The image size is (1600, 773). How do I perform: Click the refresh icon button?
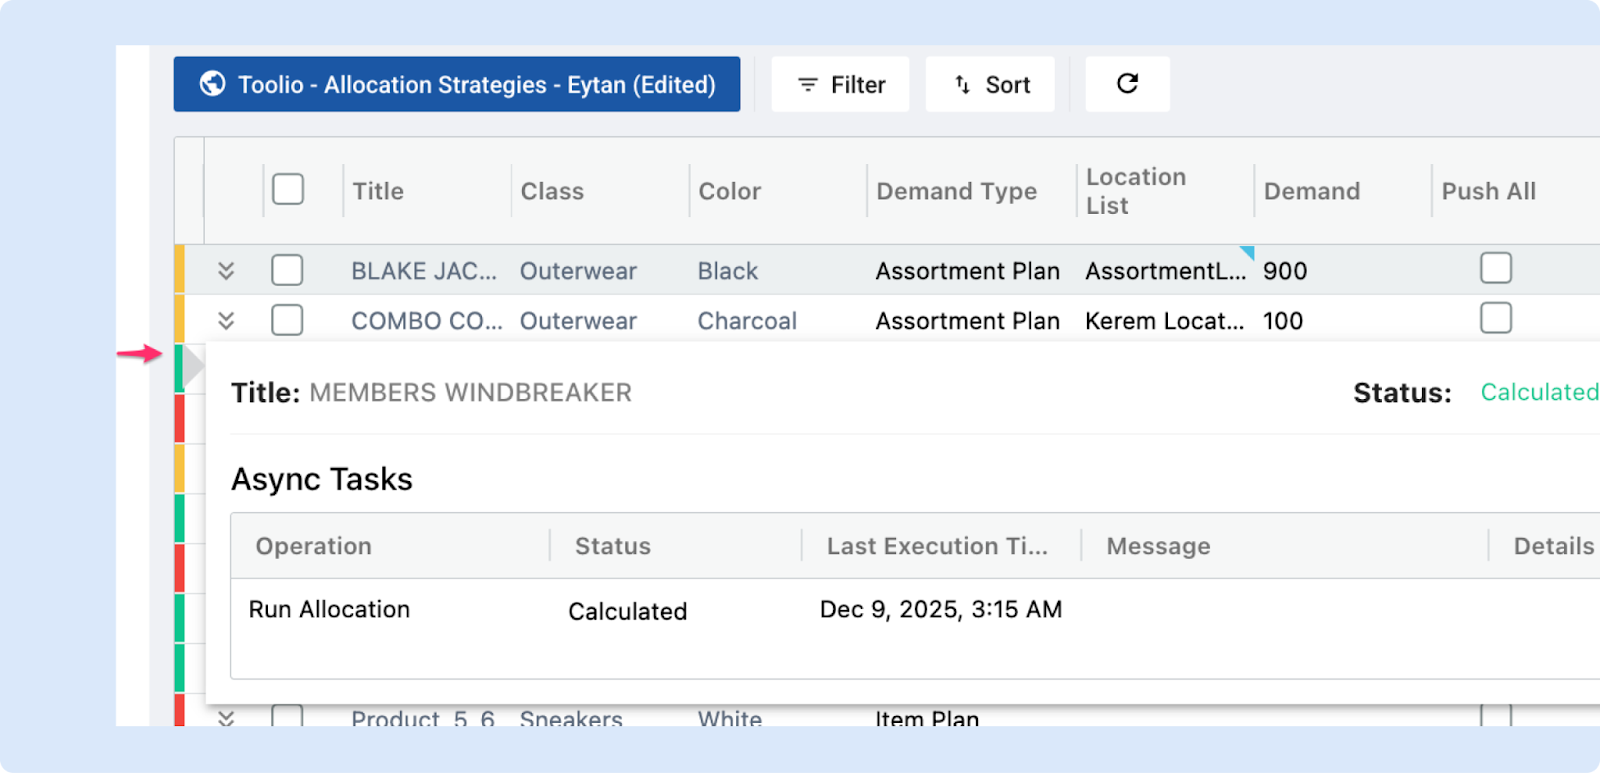point(1127,84)
